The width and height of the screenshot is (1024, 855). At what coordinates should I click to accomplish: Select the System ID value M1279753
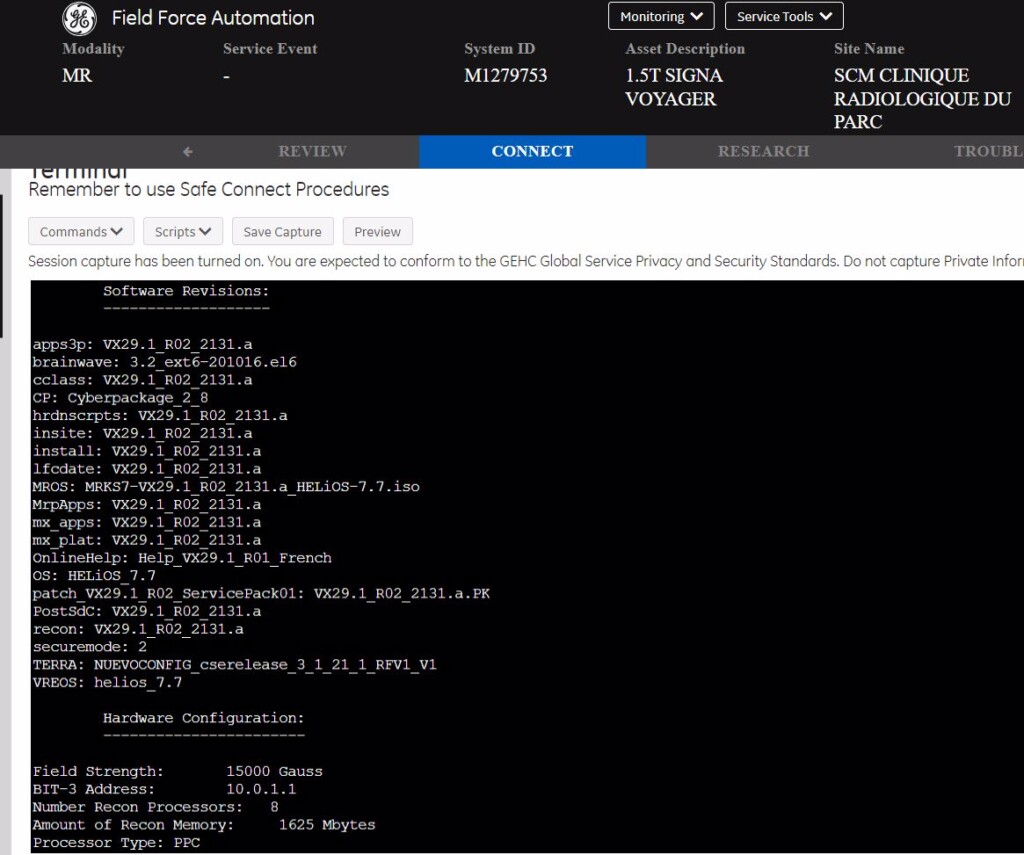[x=505, y=76]
